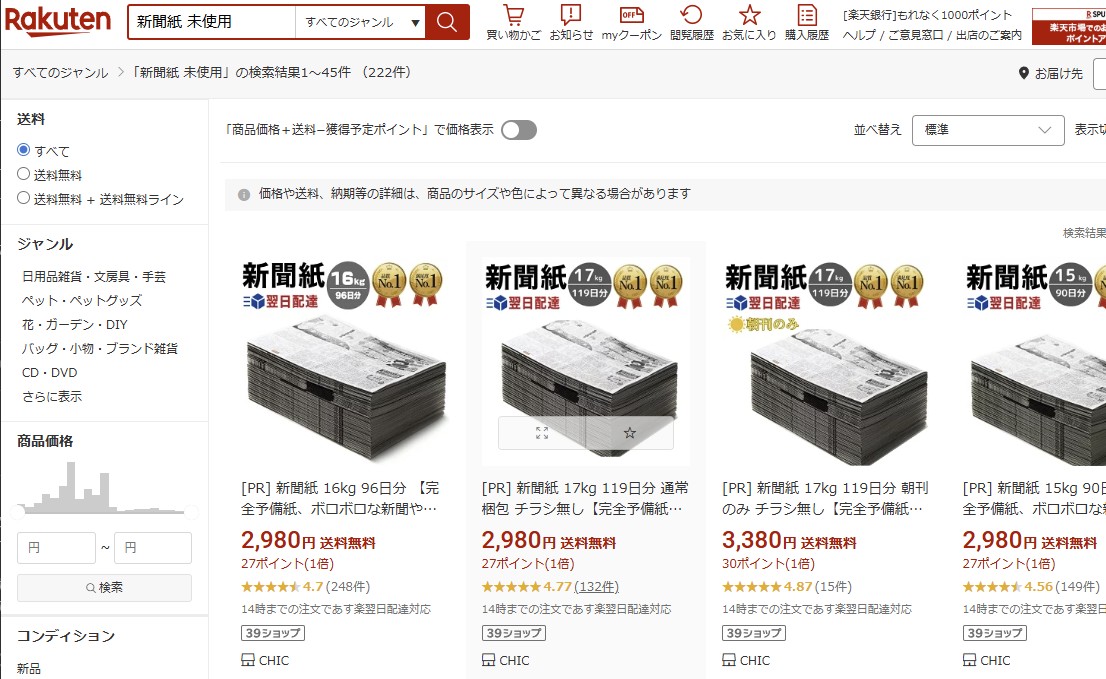Screen dimensions: 1106x679
Task: Expand the genre list with さらに表示
Action: click(51, 396)
